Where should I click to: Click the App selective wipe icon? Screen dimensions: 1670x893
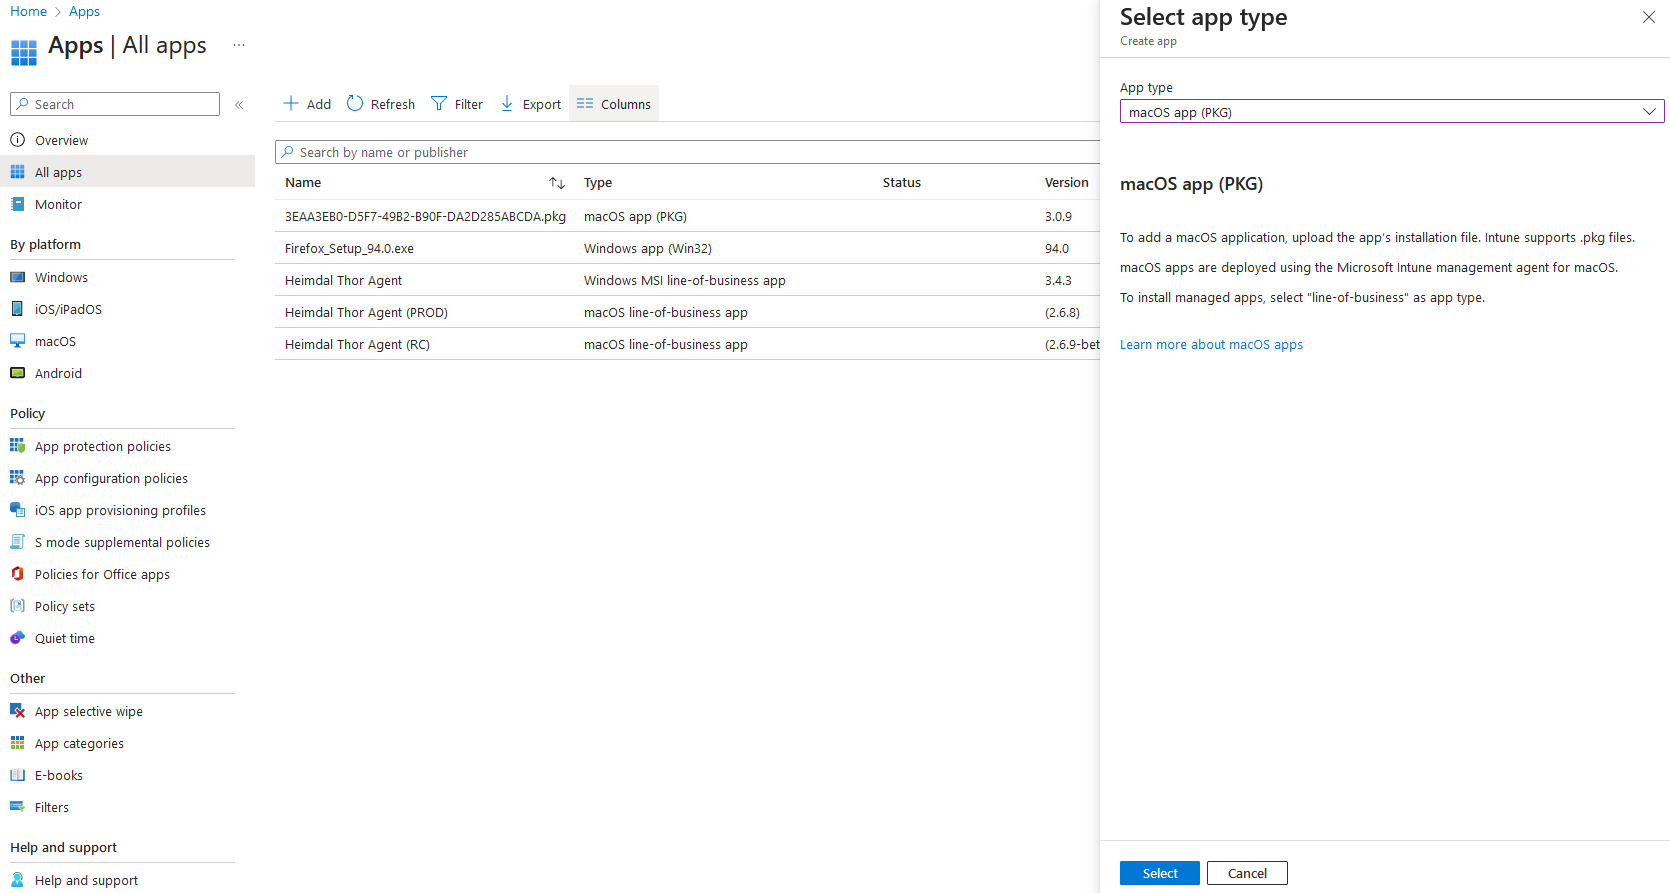point(18,711)
